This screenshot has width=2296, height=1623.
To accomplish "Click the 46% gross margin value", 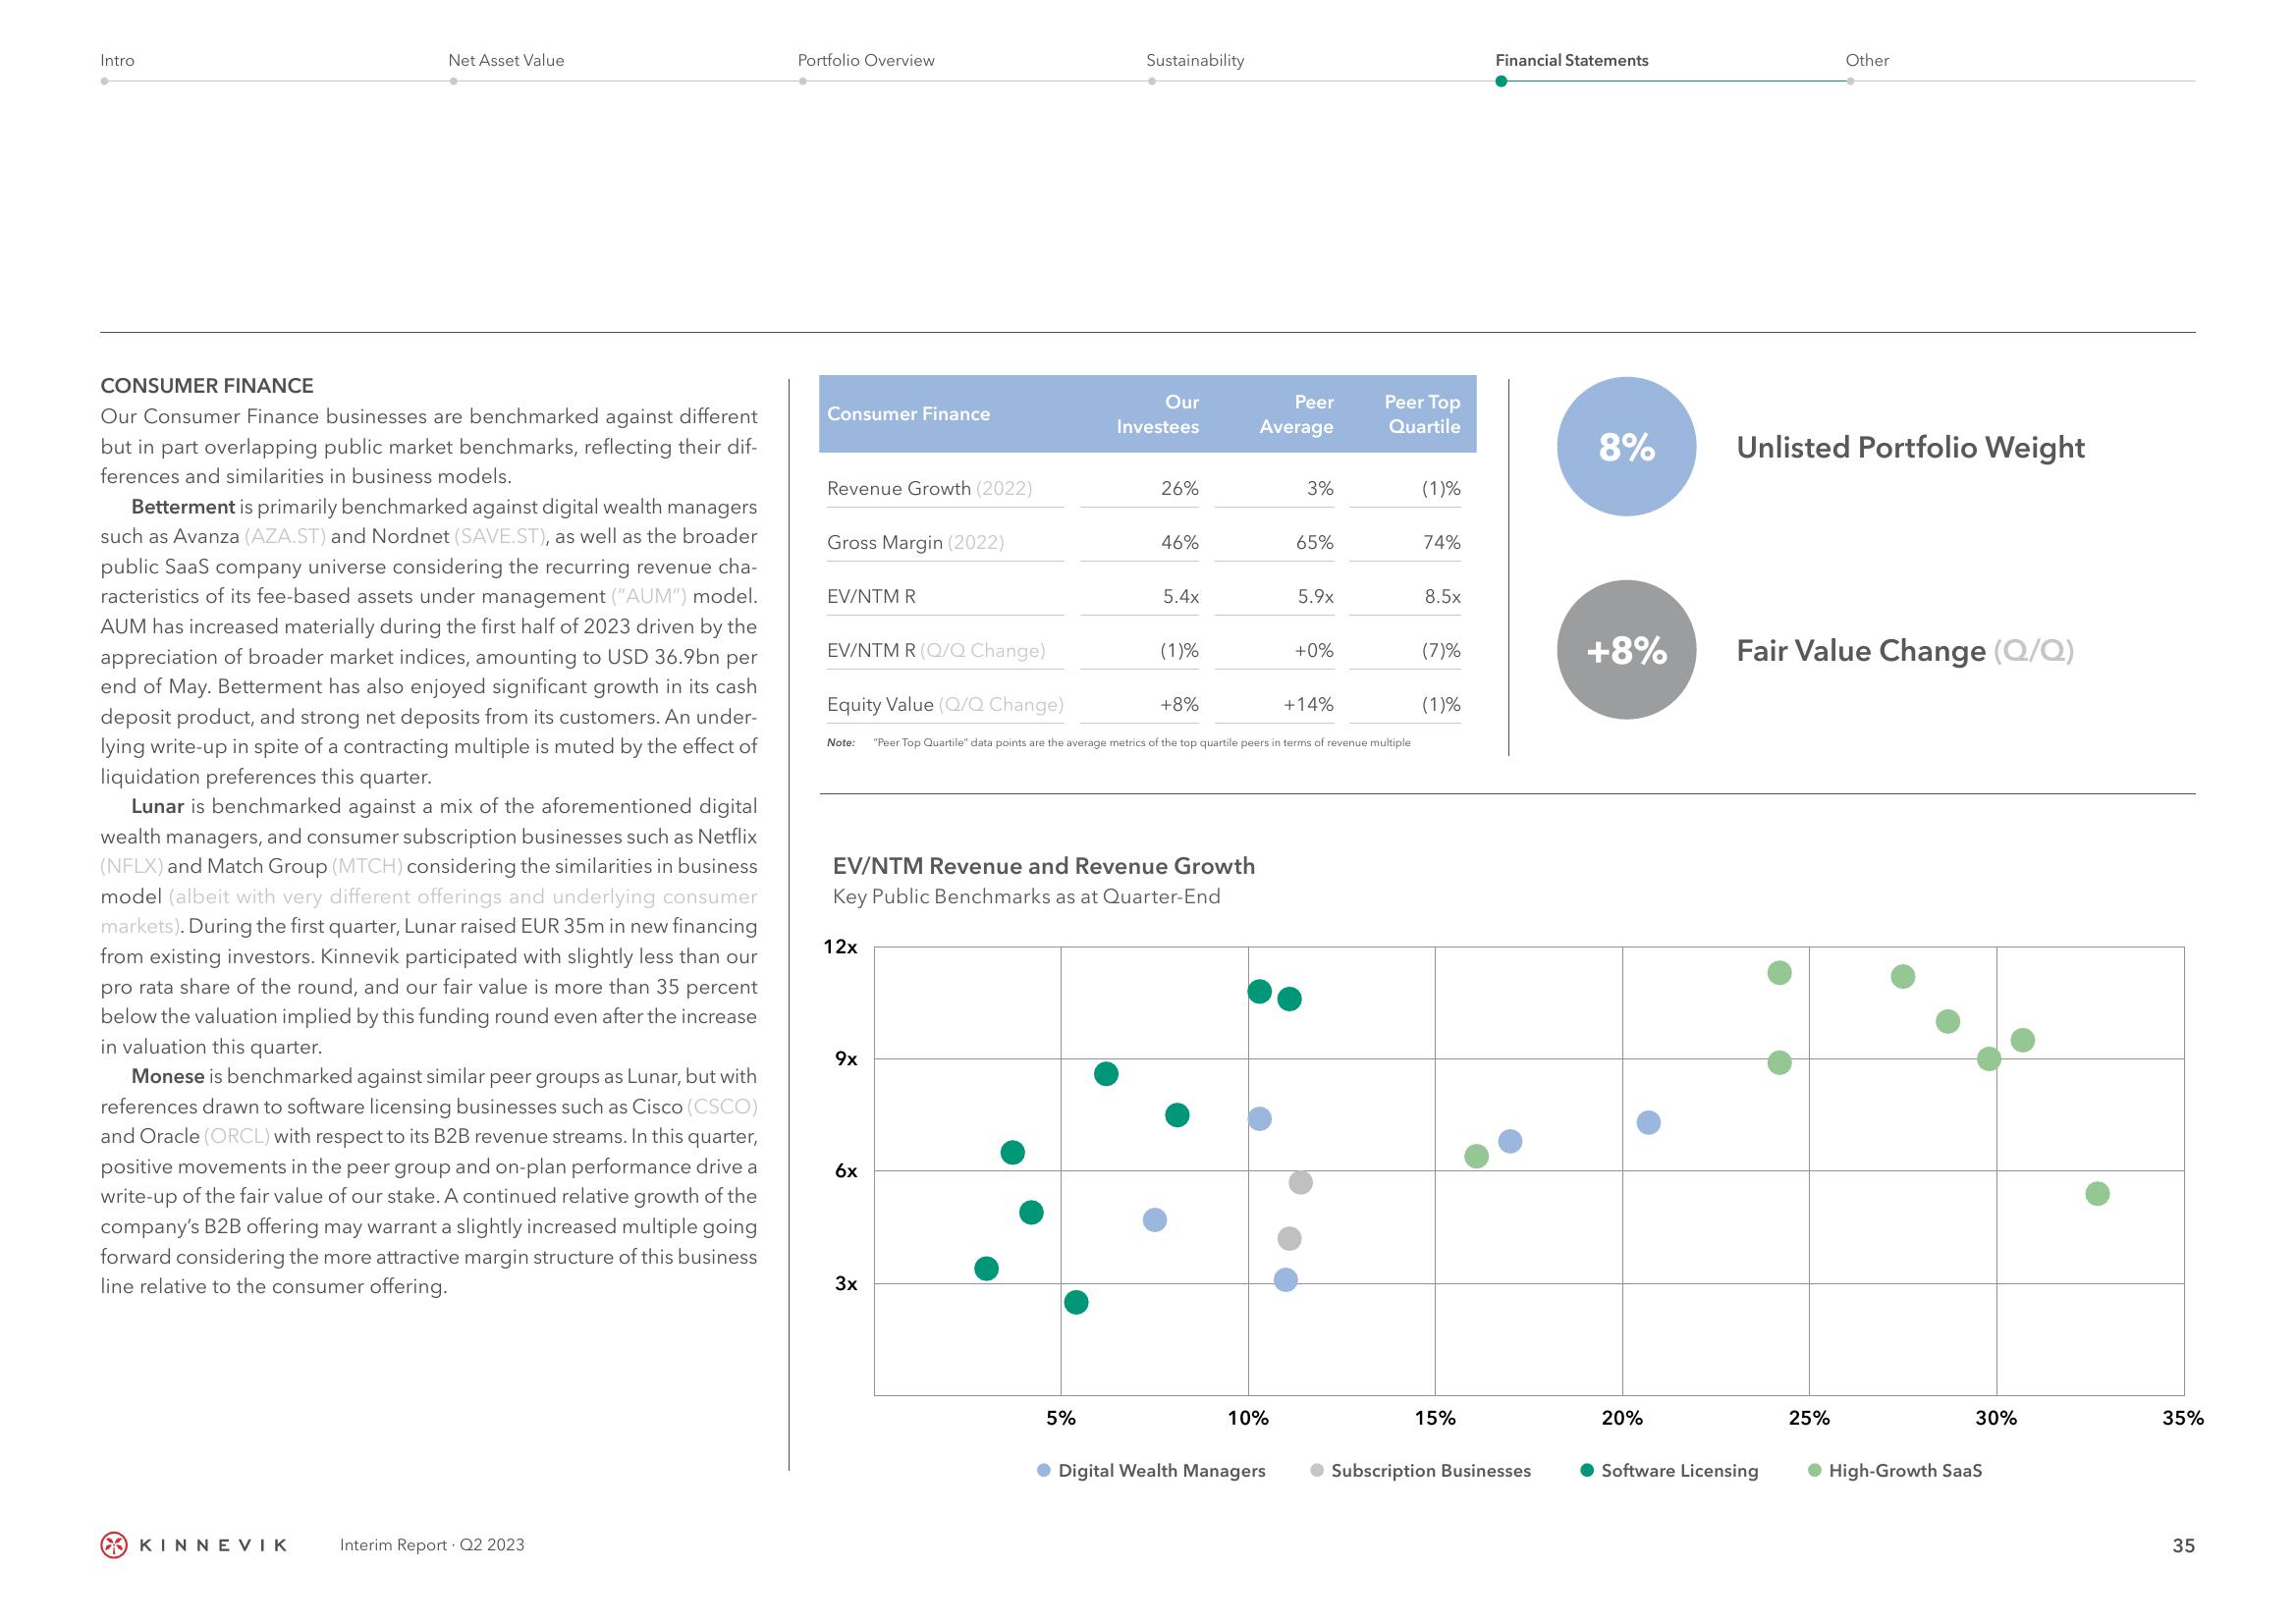I will pyautogui.click(x=1180, y=542).
